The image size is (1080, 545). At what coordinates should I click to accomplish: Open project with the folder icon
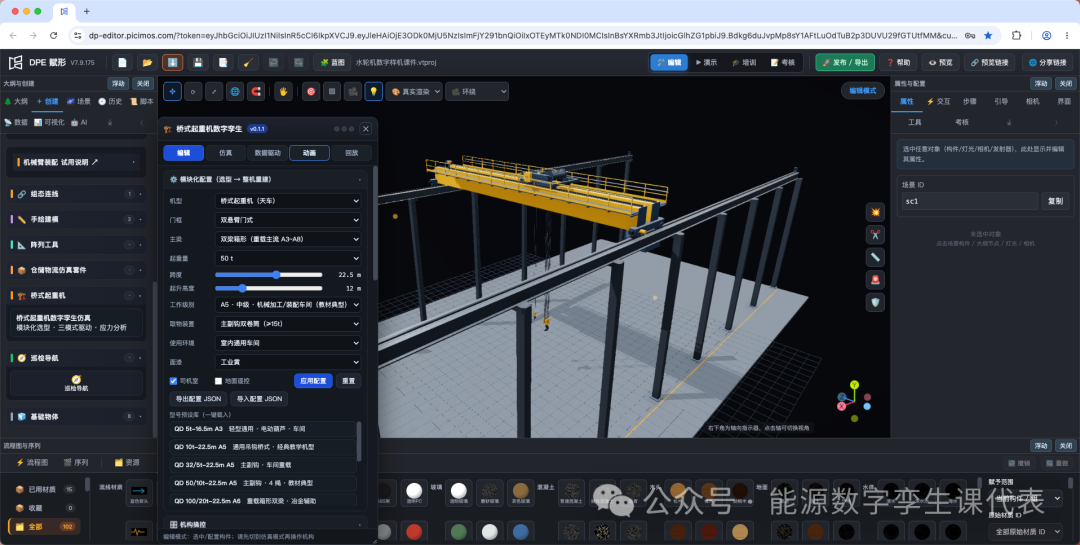(147, 63)
